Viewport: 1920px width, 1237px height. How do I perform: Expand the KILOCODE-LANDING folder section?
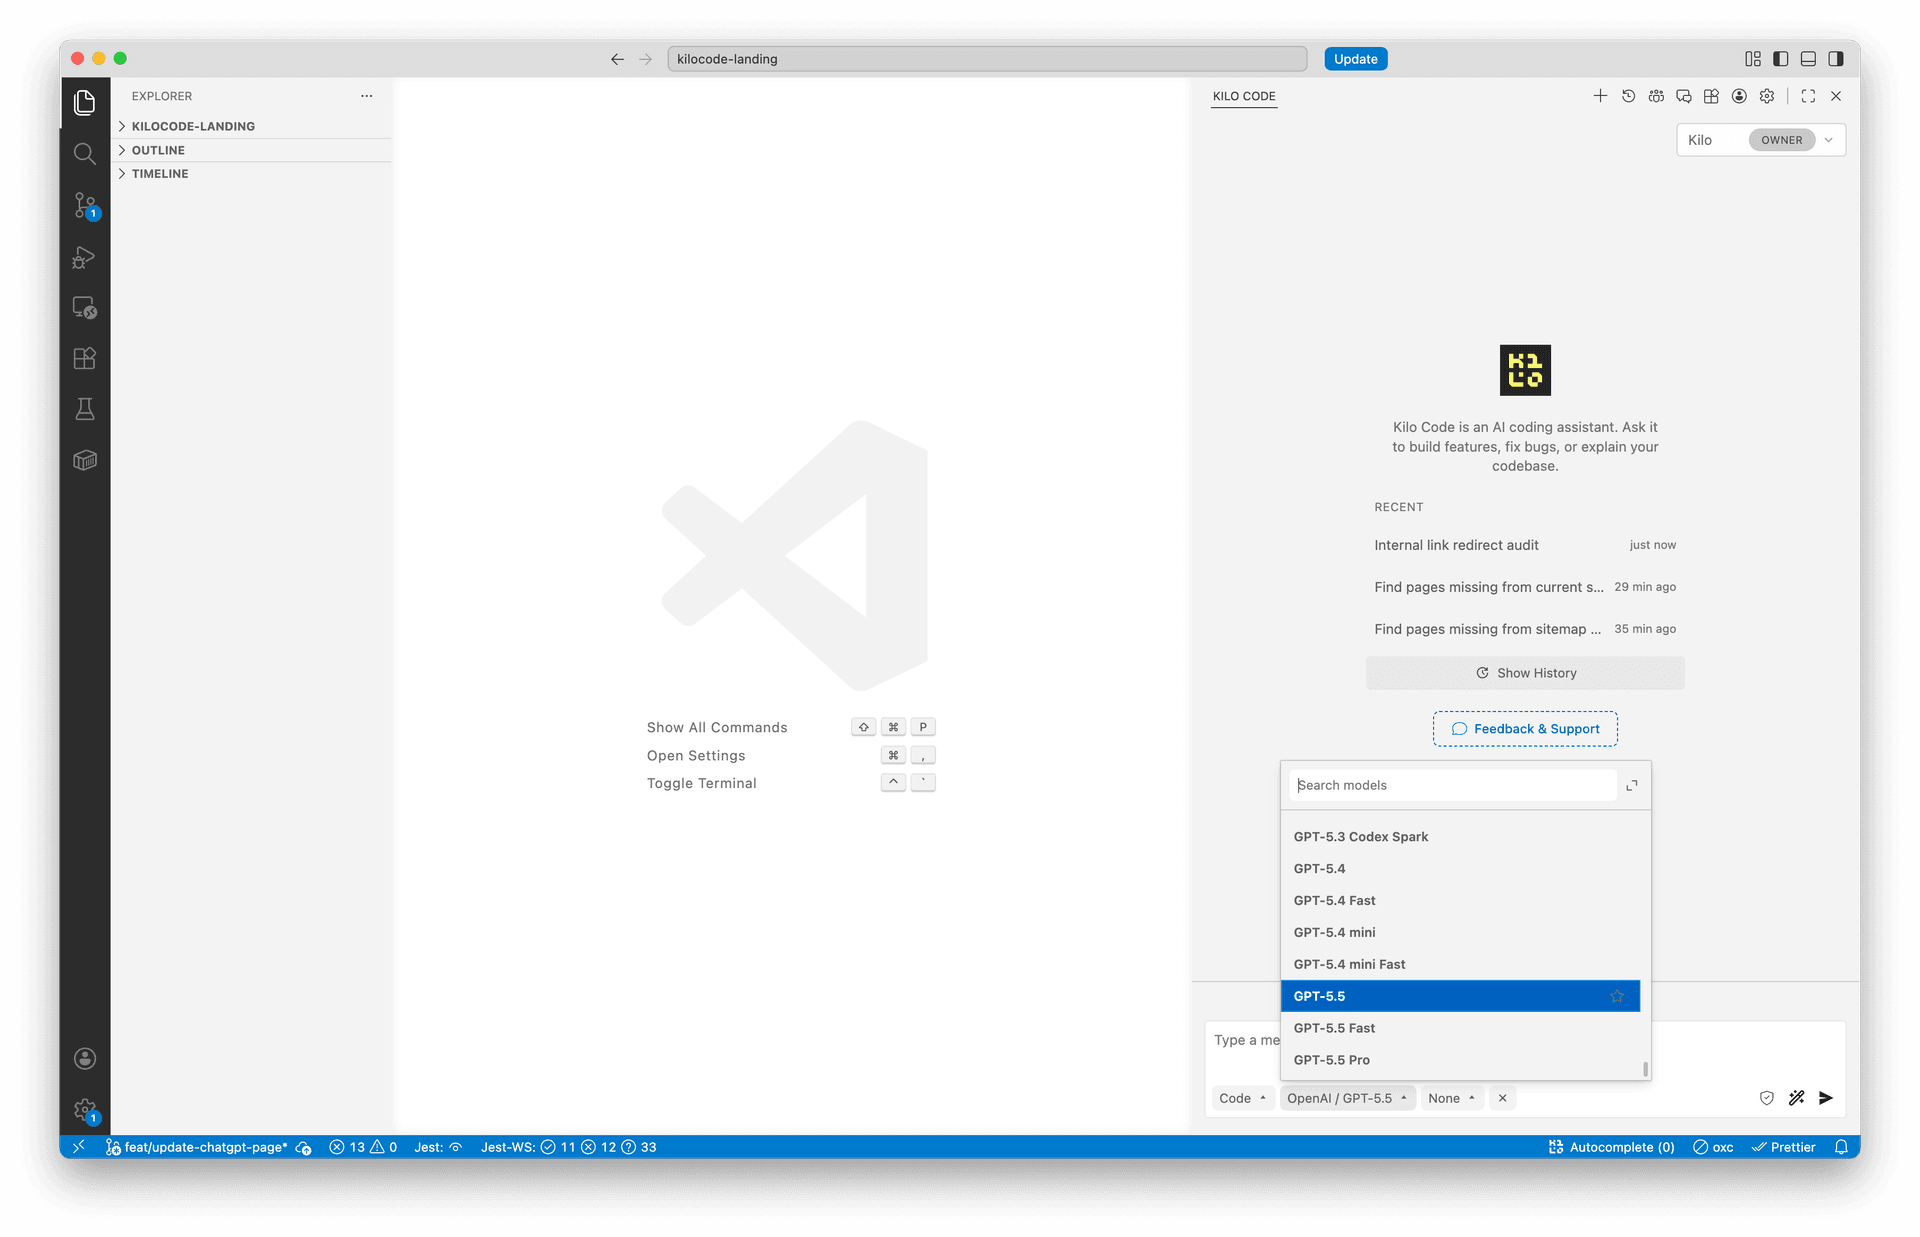point(252,126)
